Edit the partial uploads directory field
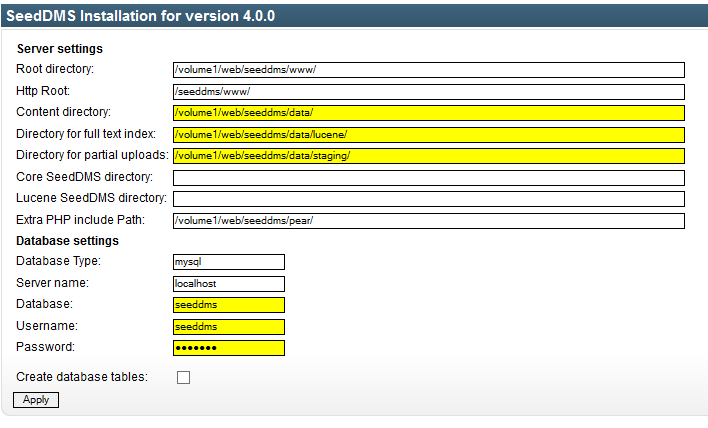 point(428,156)
